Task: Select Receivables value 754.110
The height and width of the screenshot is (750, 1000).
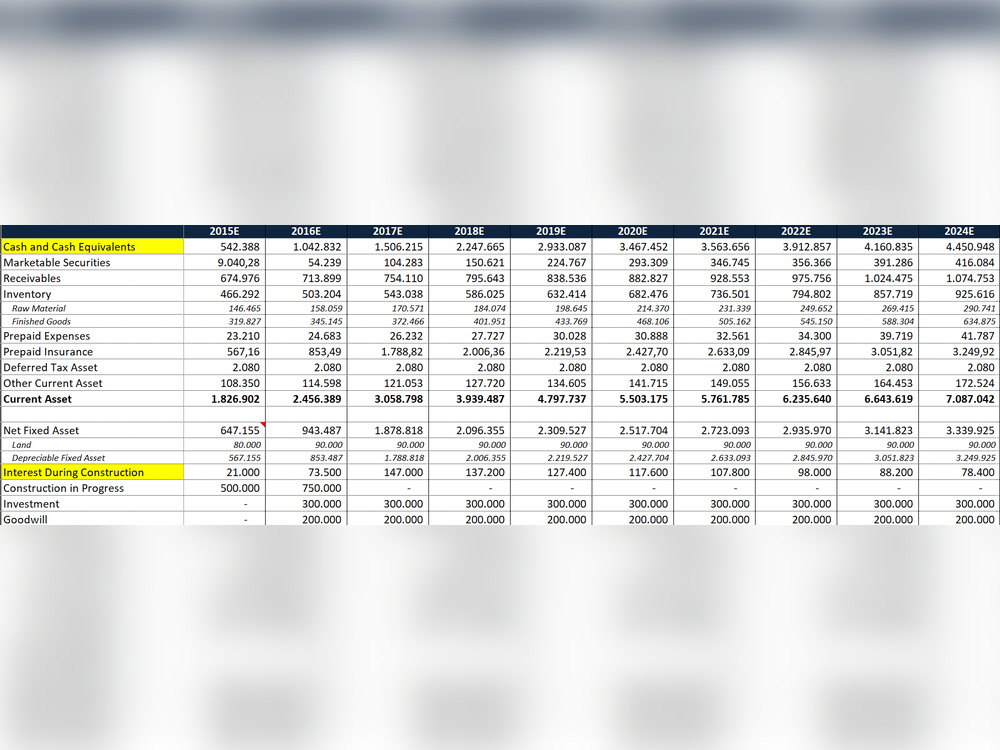Action: click(403, 279)
